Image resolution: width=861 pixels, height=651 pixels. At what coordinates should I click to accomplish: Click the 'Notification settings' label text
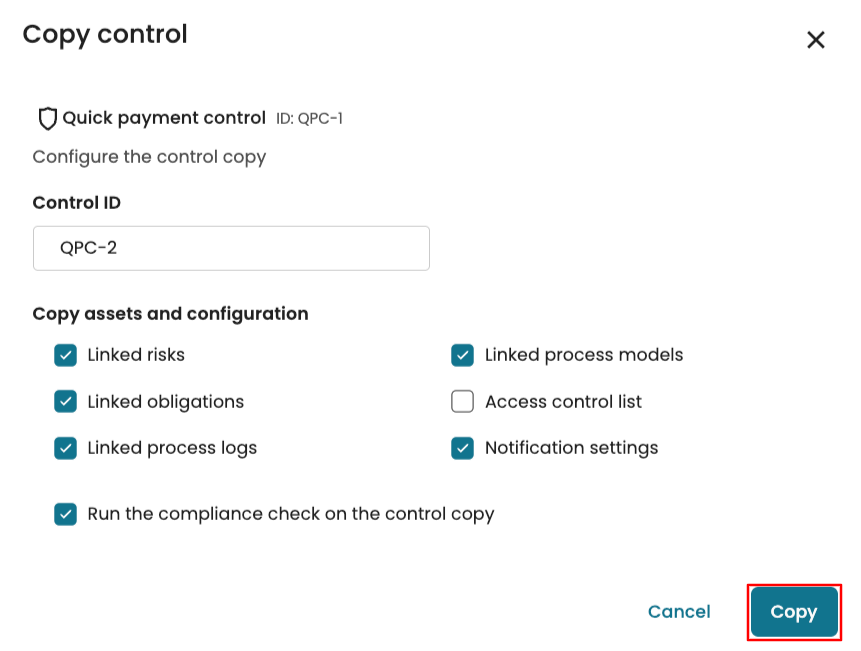571,448
